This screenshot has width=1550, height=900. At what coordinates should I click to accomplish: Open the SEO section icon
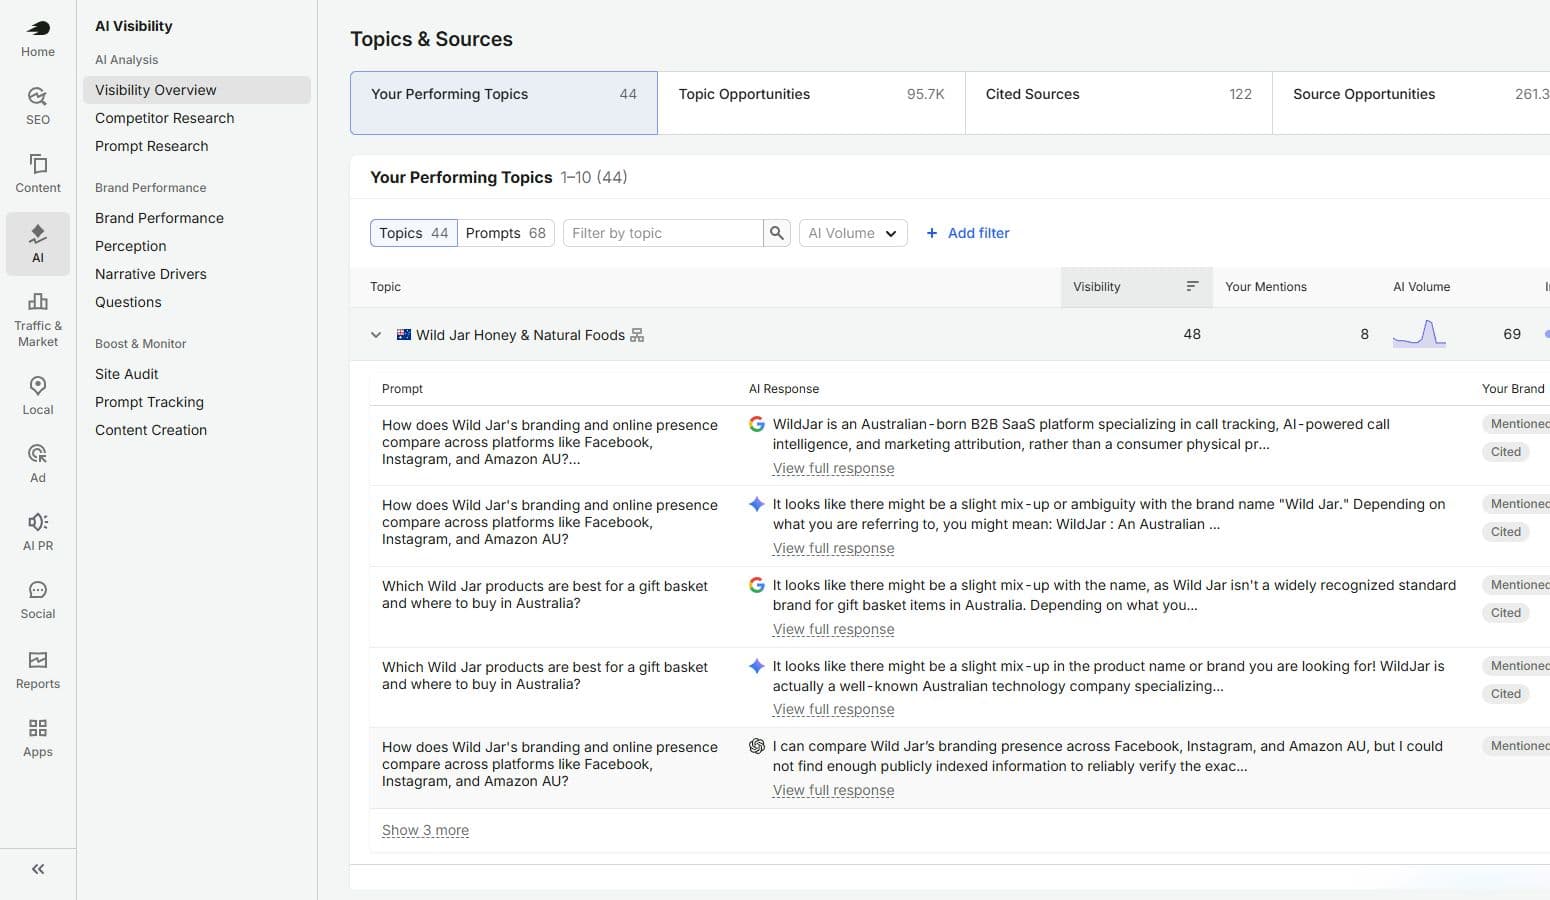[38, 96]
